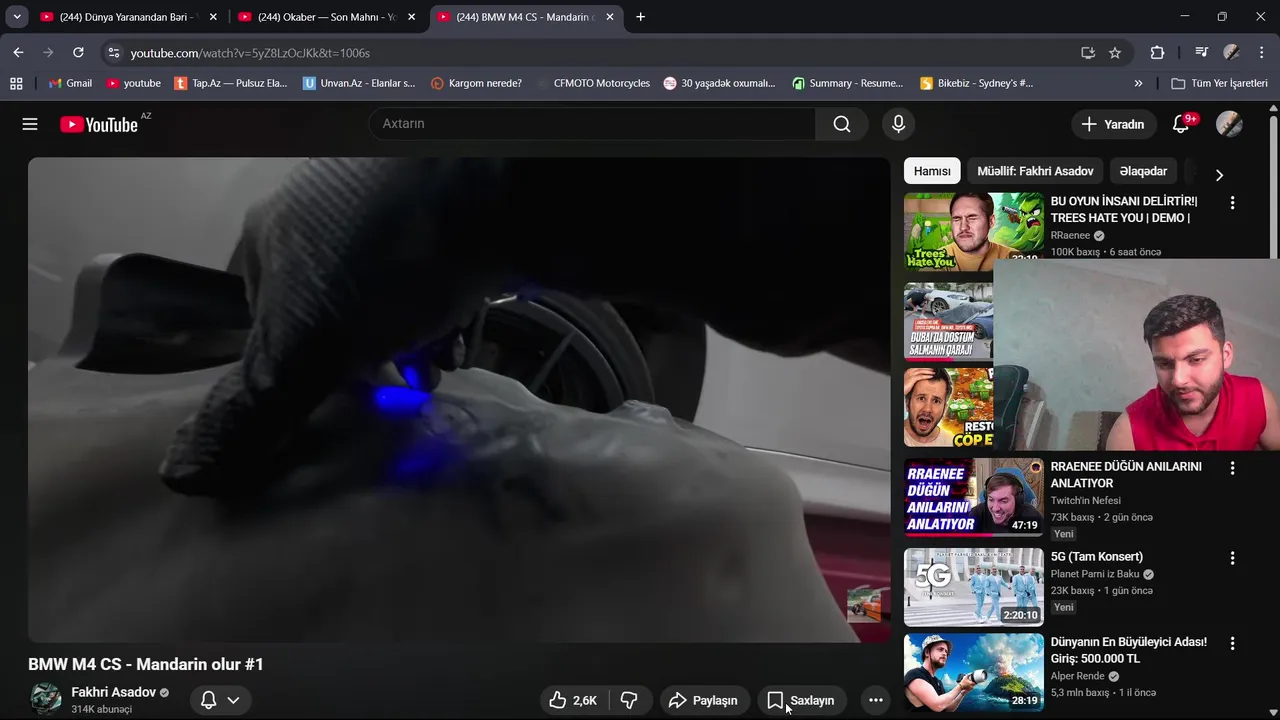
Task: Open the account avatar menu
Action: tap(1229, 124)
